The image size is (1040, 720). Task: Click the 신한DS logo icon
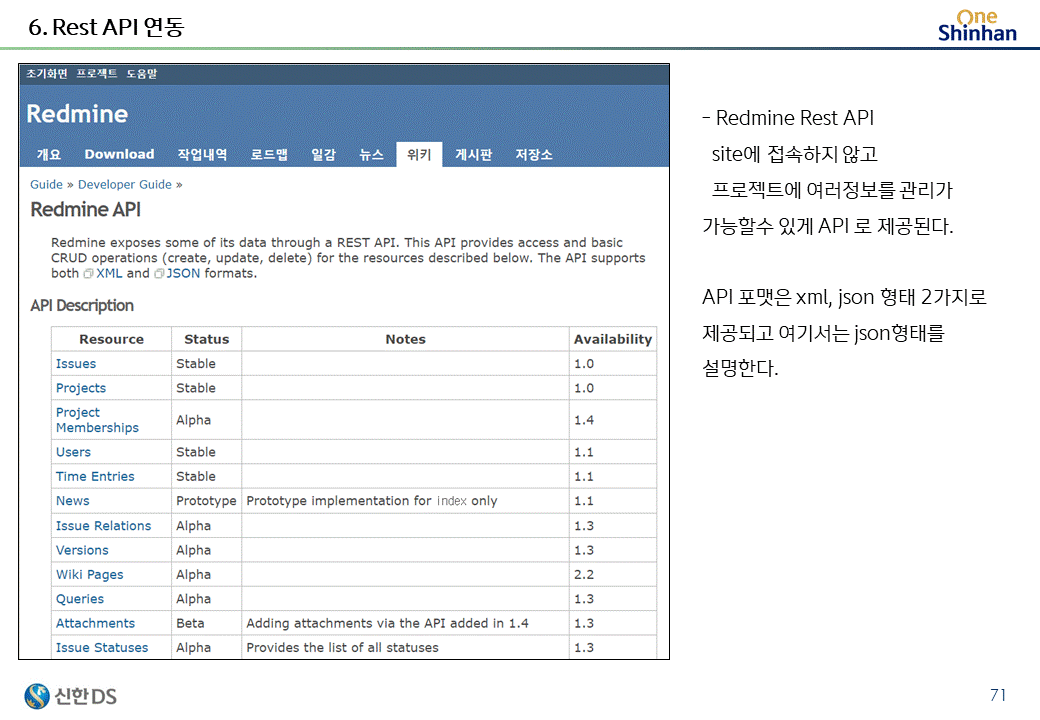click(37, 696)
